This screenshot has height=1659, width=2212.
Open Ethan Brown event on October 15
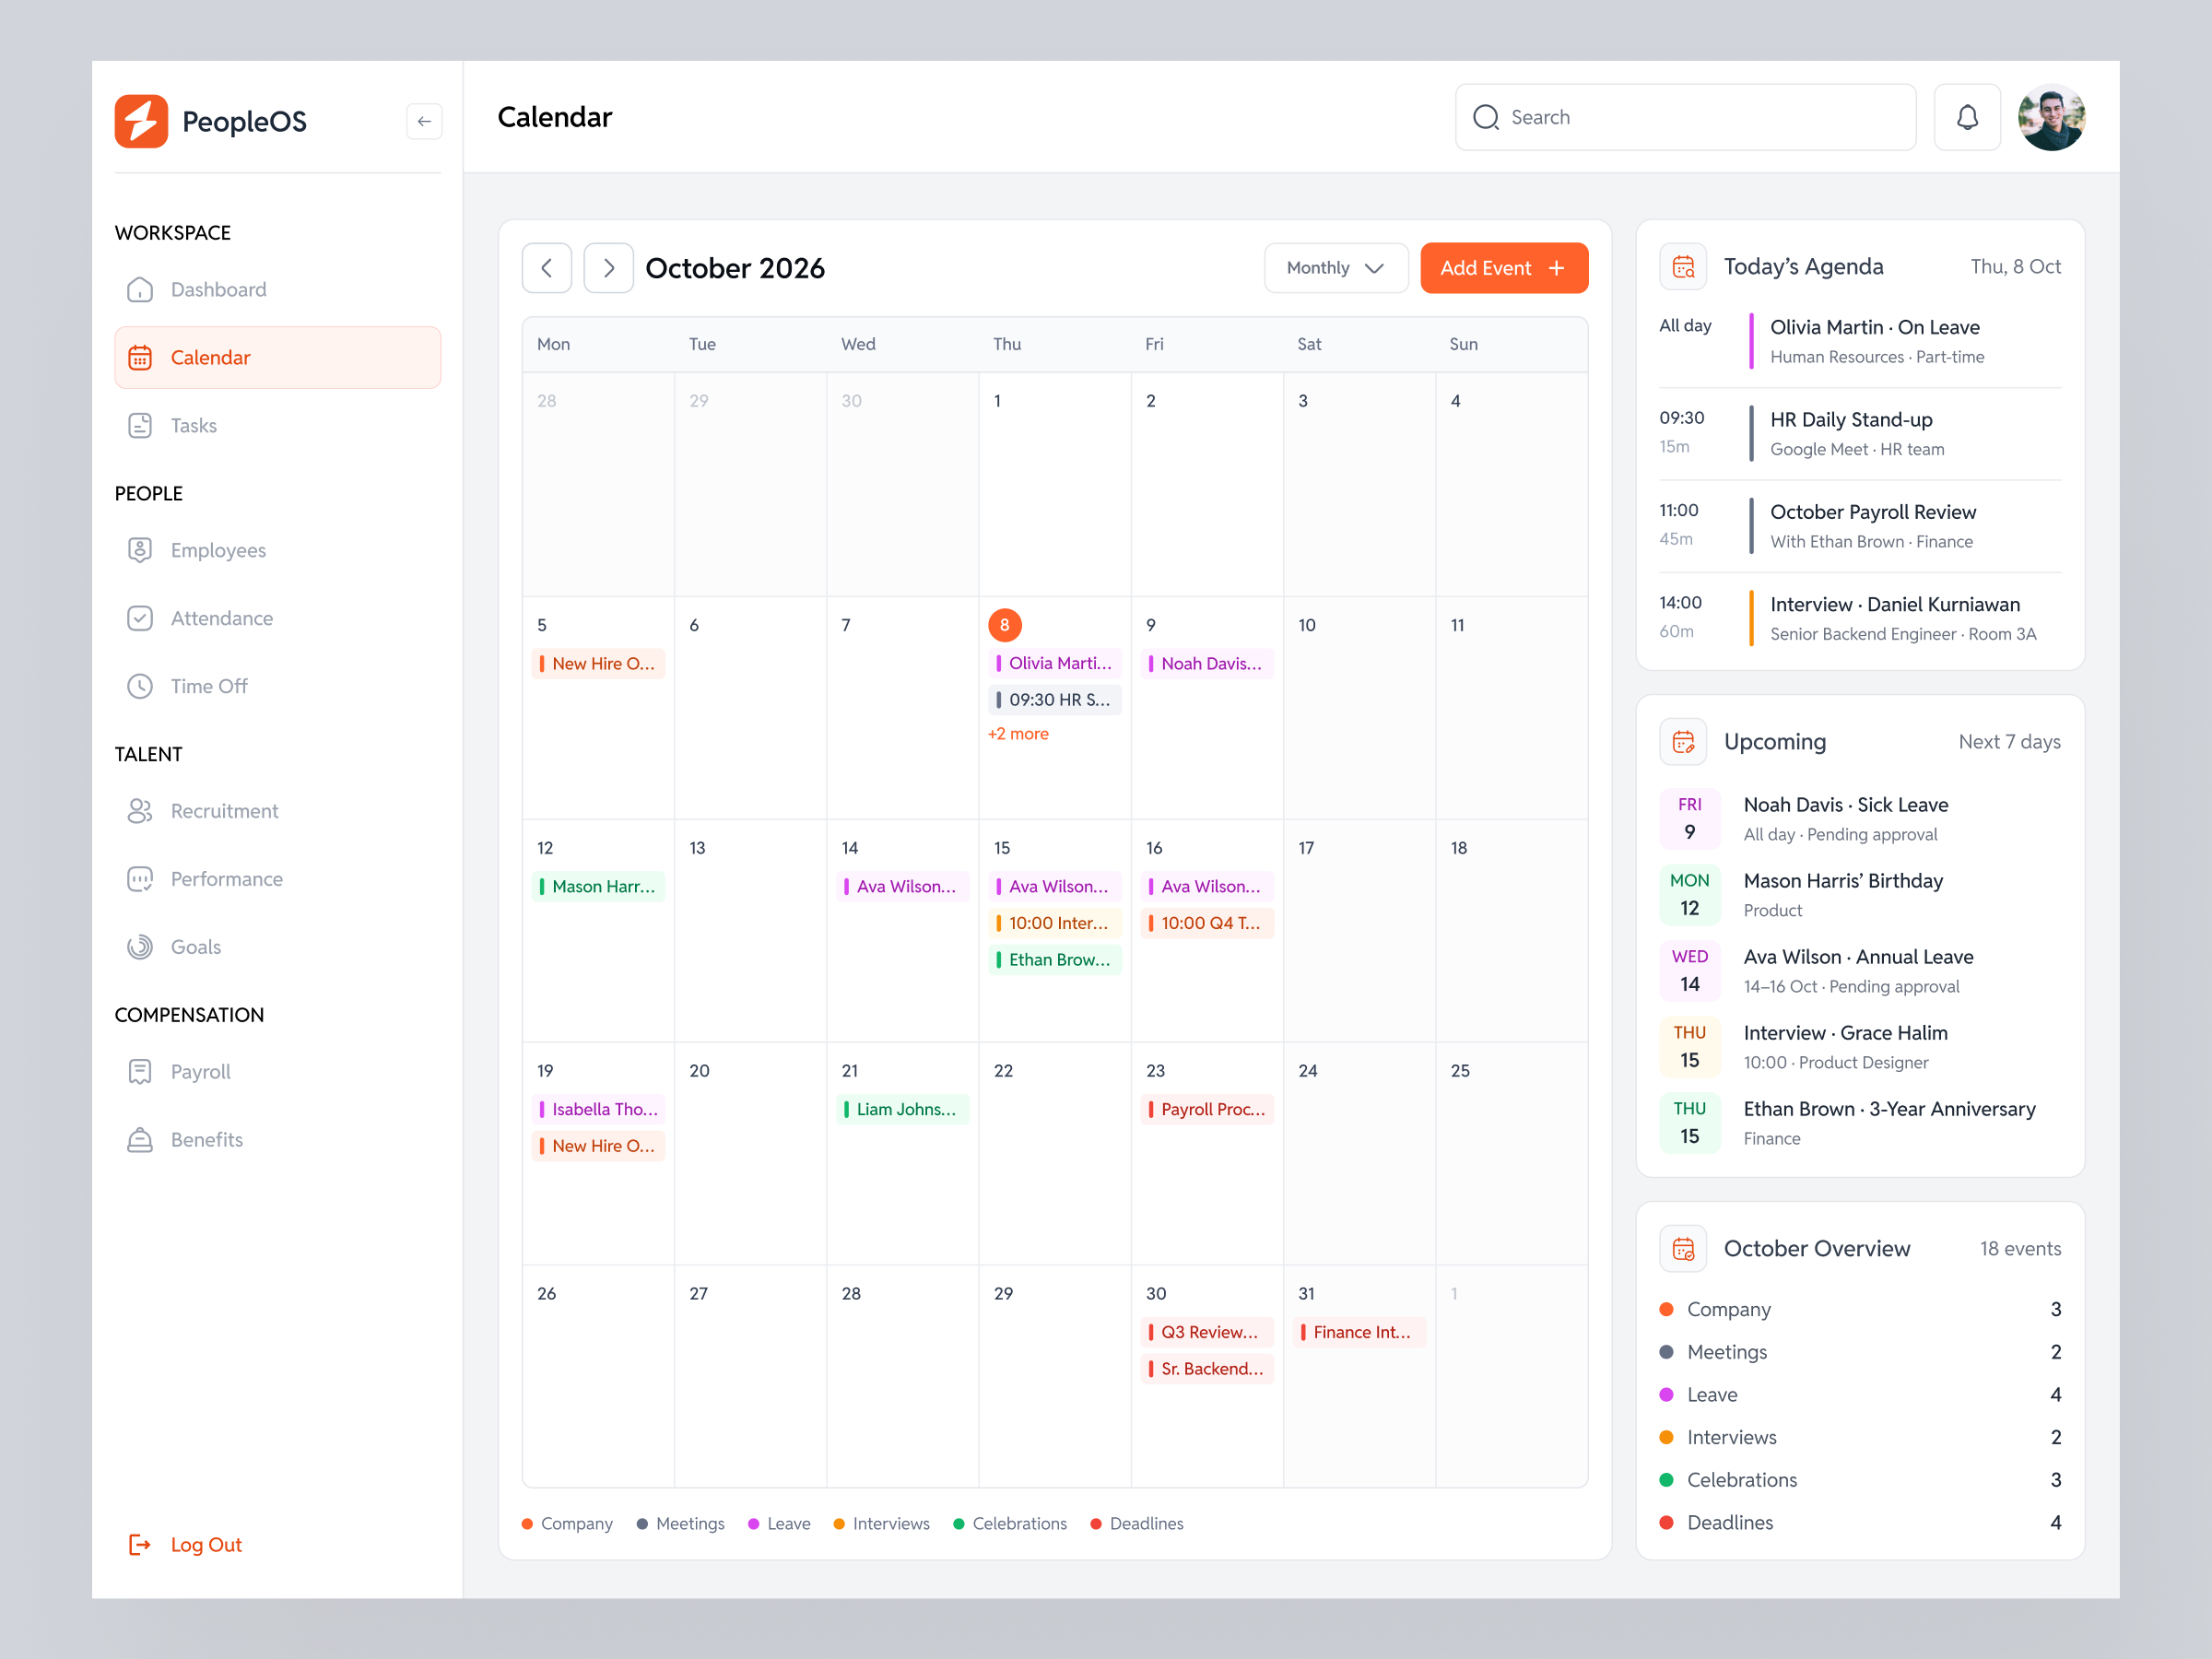tap(1055, 960)
